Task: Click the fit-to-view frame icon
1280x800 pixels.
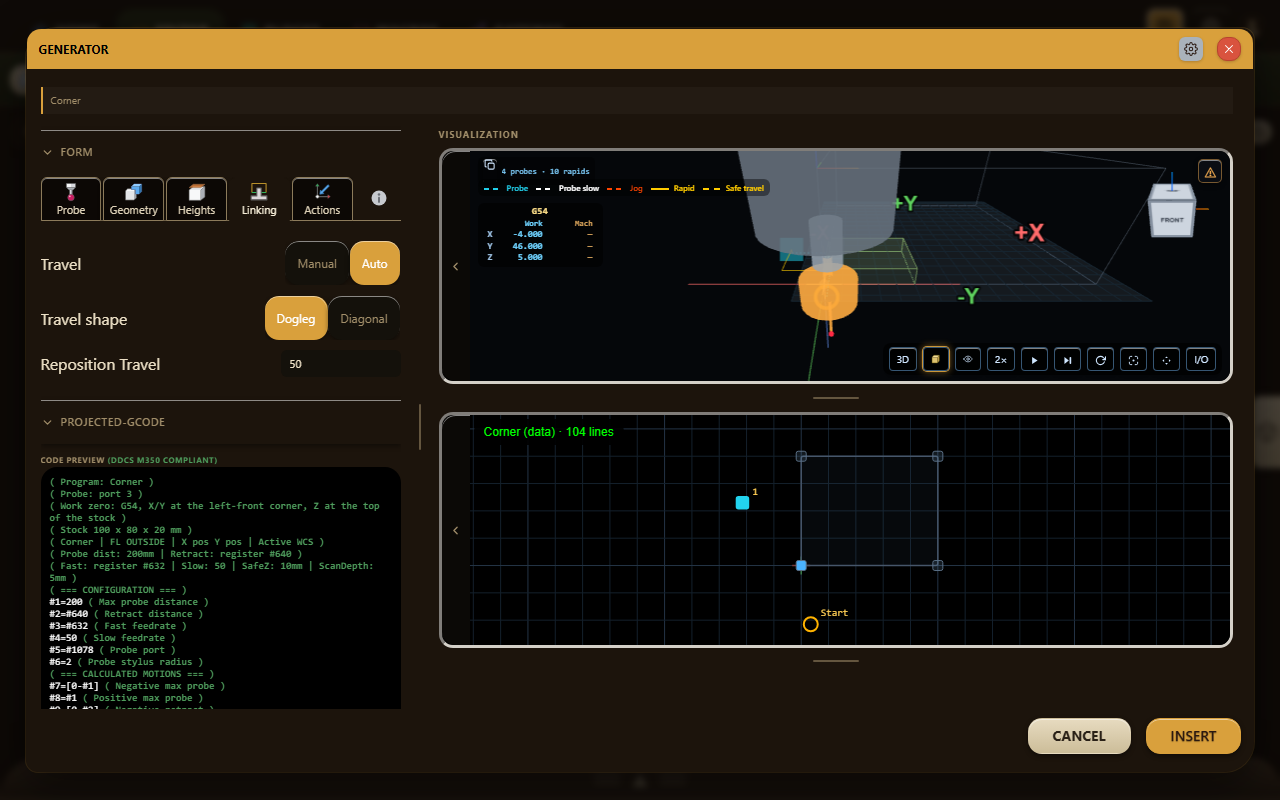Action: coord(1133,359)
